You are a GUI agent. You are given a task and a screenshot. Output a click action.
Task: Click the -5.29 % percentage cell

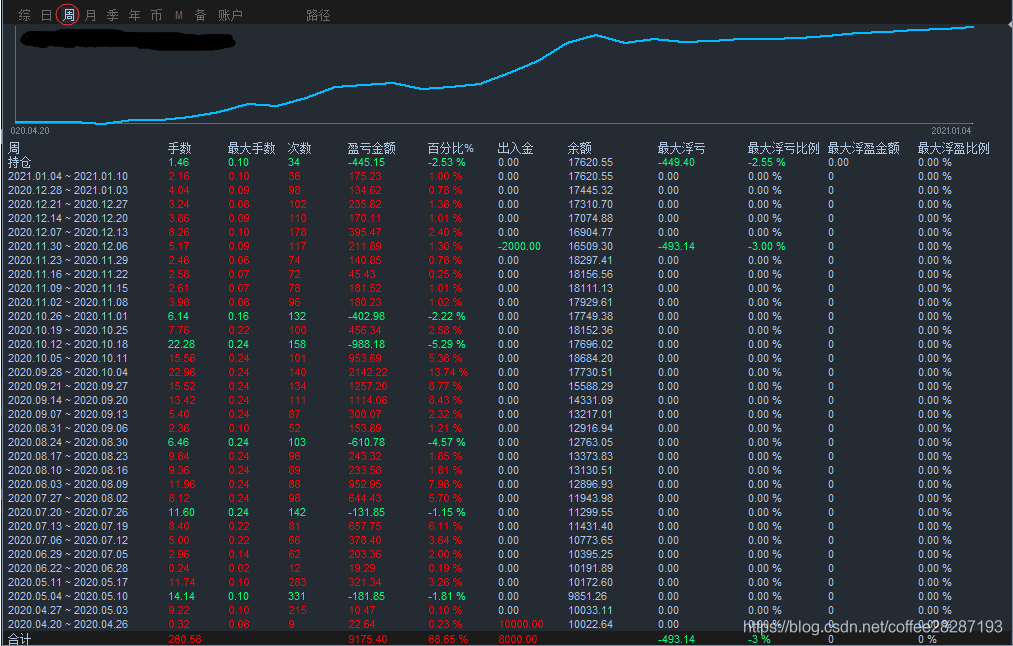pos(446,344)
